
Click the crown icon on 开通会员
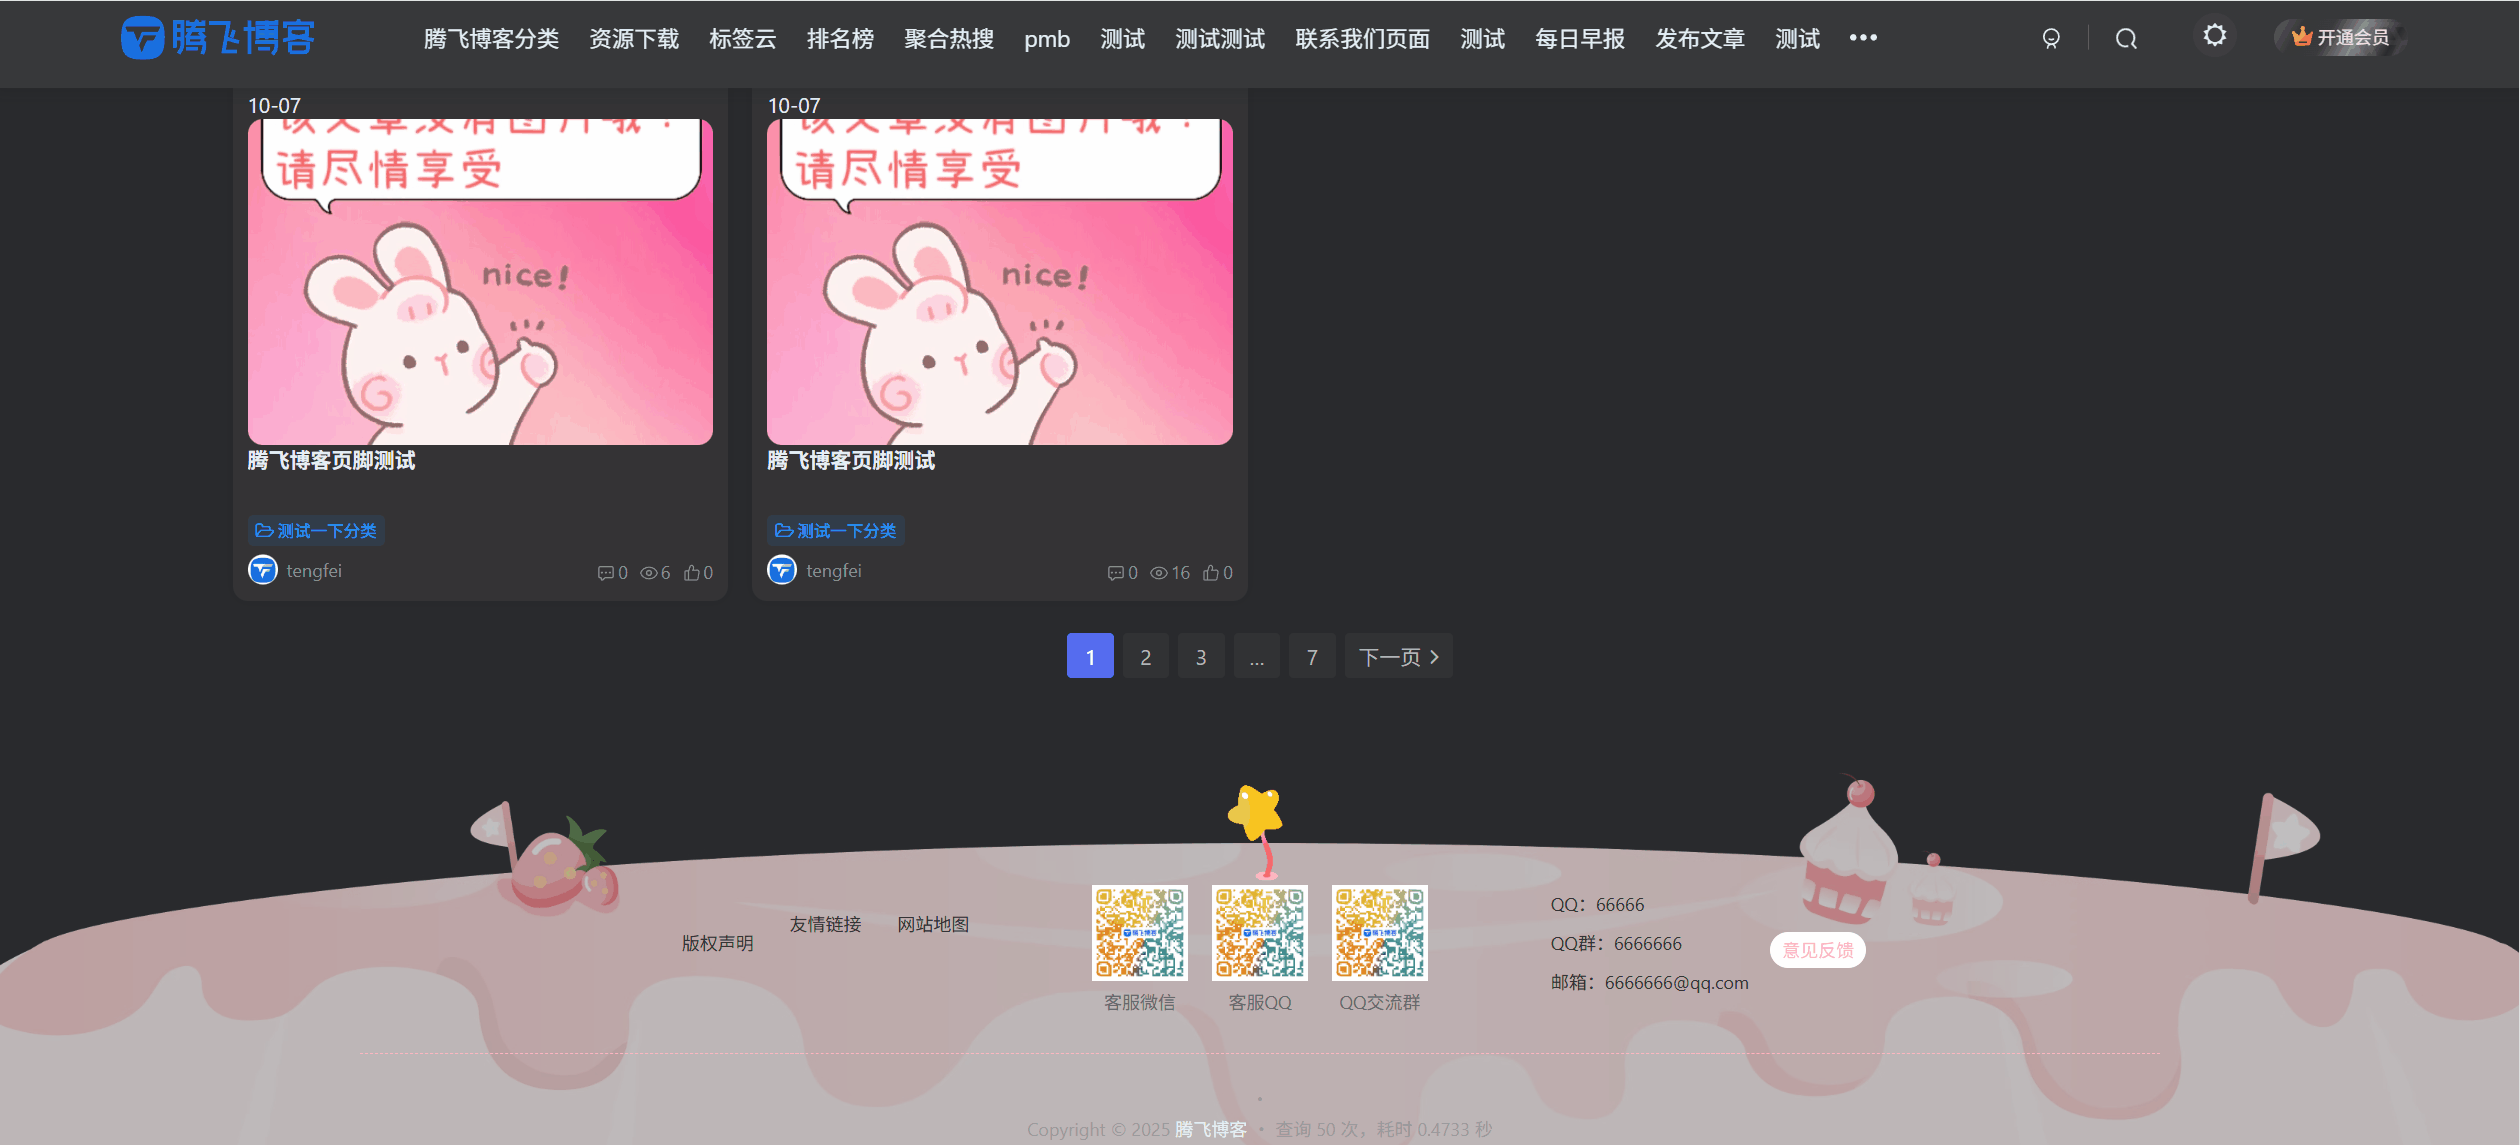tap(2304, 36)
